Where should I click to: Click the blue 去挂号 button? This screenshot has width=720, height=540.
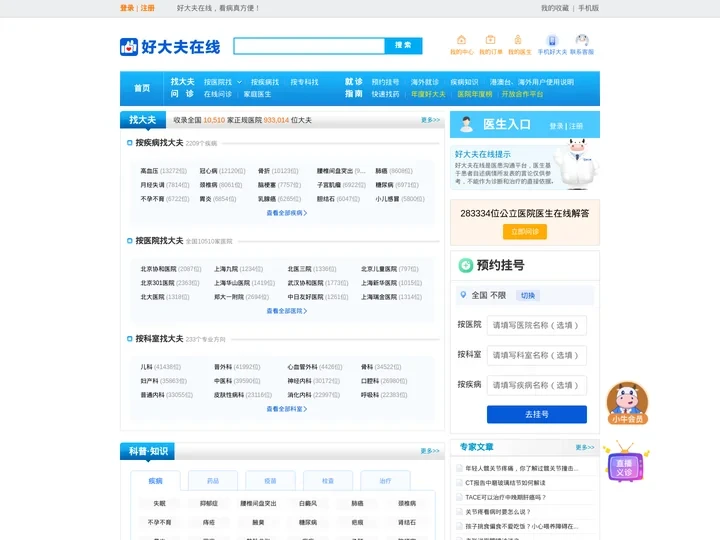(537, 414)
